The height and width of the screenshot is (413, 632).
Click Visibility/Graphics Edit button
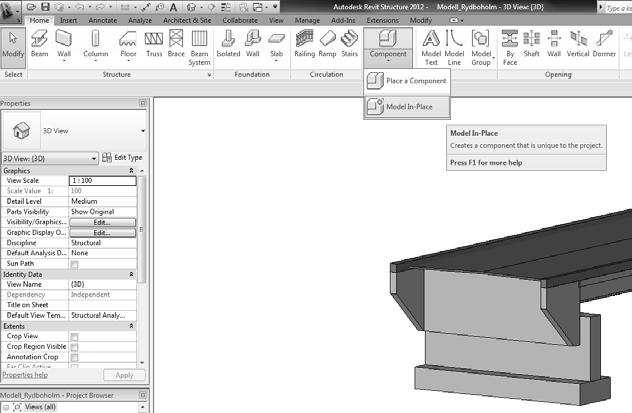(x=102, y=222)
